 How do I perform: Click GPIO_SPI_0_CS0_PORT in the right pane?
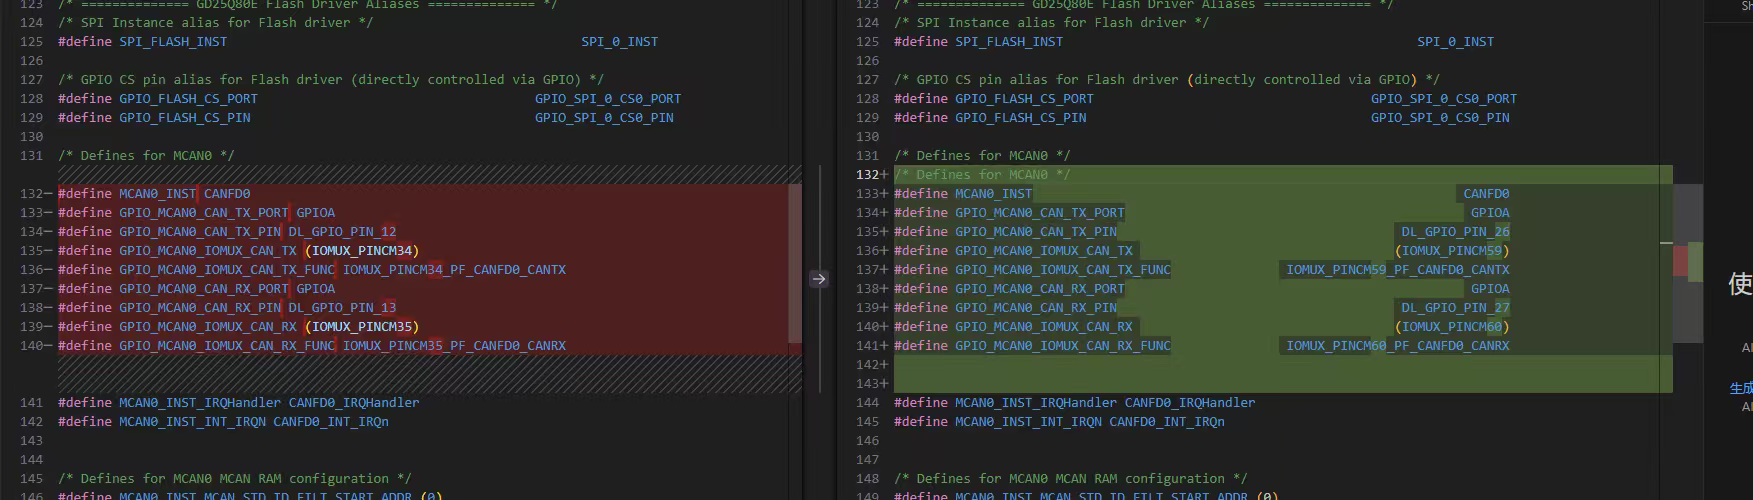coord(1444,98)
